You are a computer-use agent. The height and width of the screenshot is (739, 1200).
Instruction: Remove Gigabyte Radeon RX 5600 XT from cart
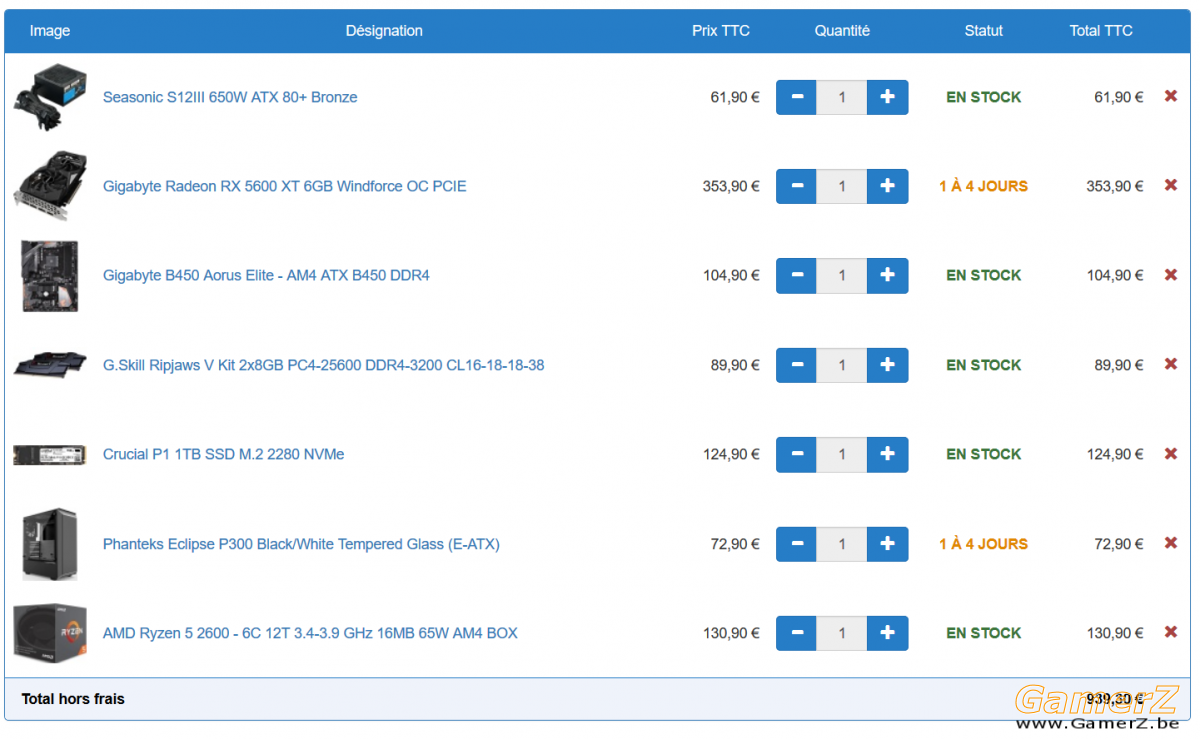(1171, 185)
